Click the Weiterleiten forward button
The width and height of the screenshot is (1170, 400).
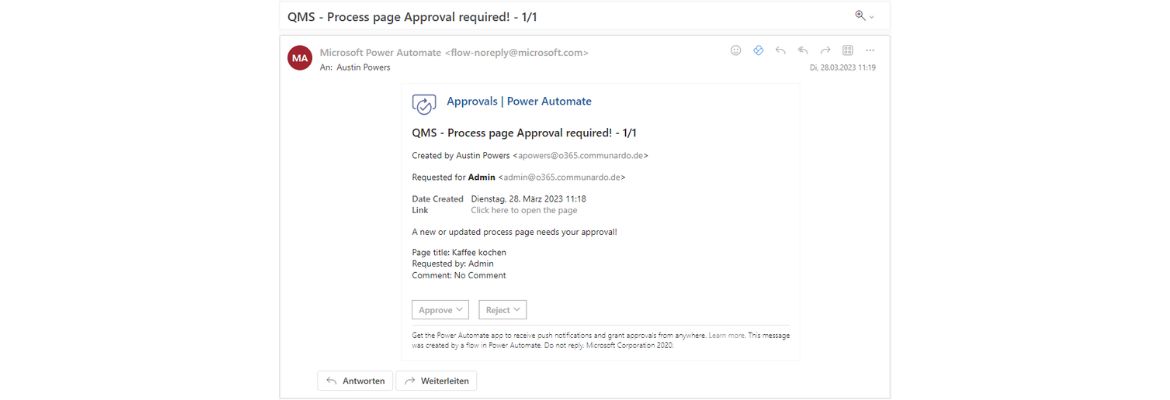437,381
